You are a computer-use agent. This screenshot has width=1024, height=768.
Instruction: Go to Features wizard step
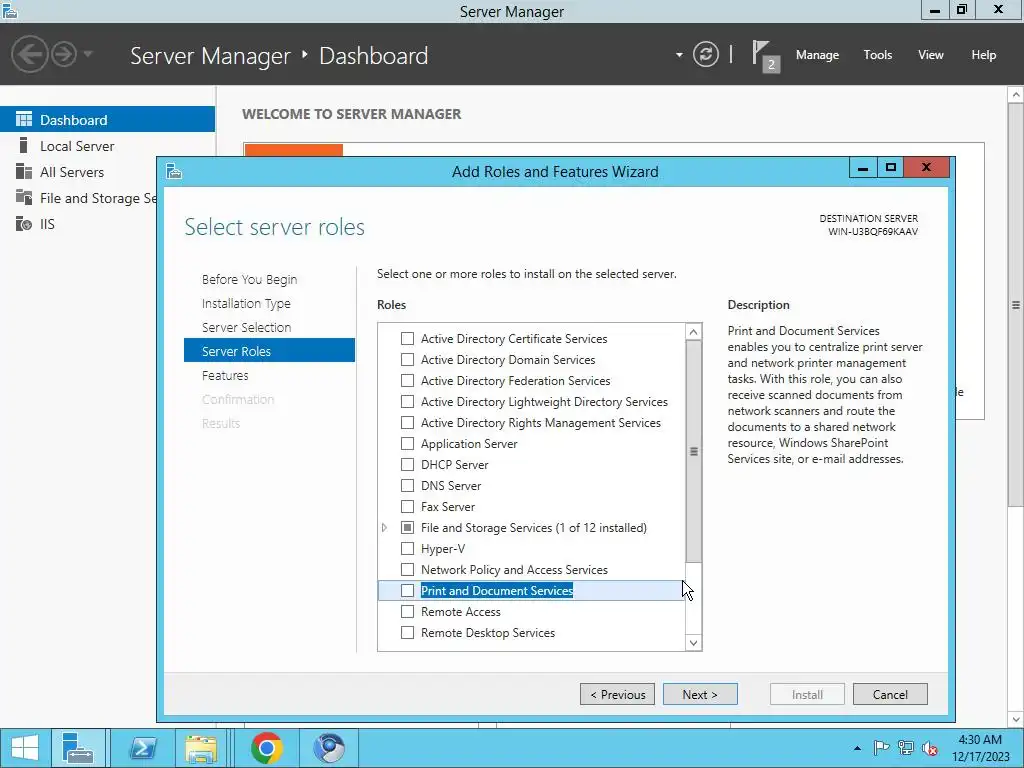click(225, 376)
